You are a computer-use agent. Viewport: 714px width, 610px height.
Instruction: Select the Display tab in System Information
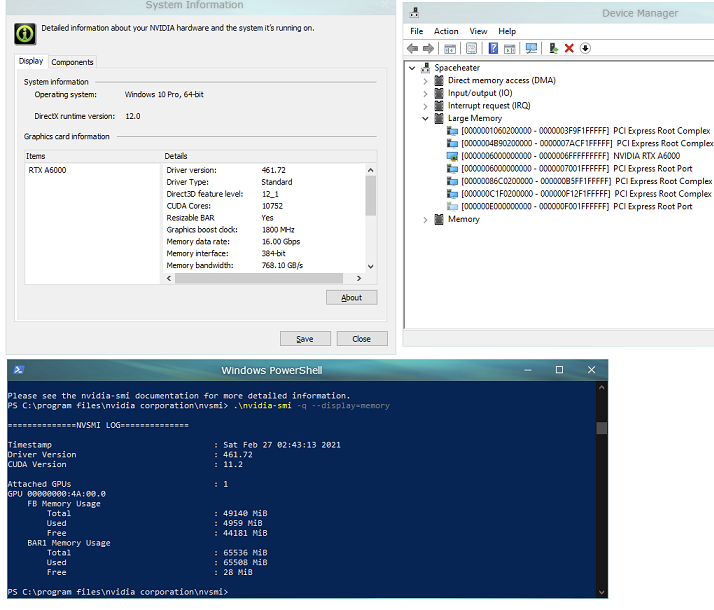click(31, 61)
